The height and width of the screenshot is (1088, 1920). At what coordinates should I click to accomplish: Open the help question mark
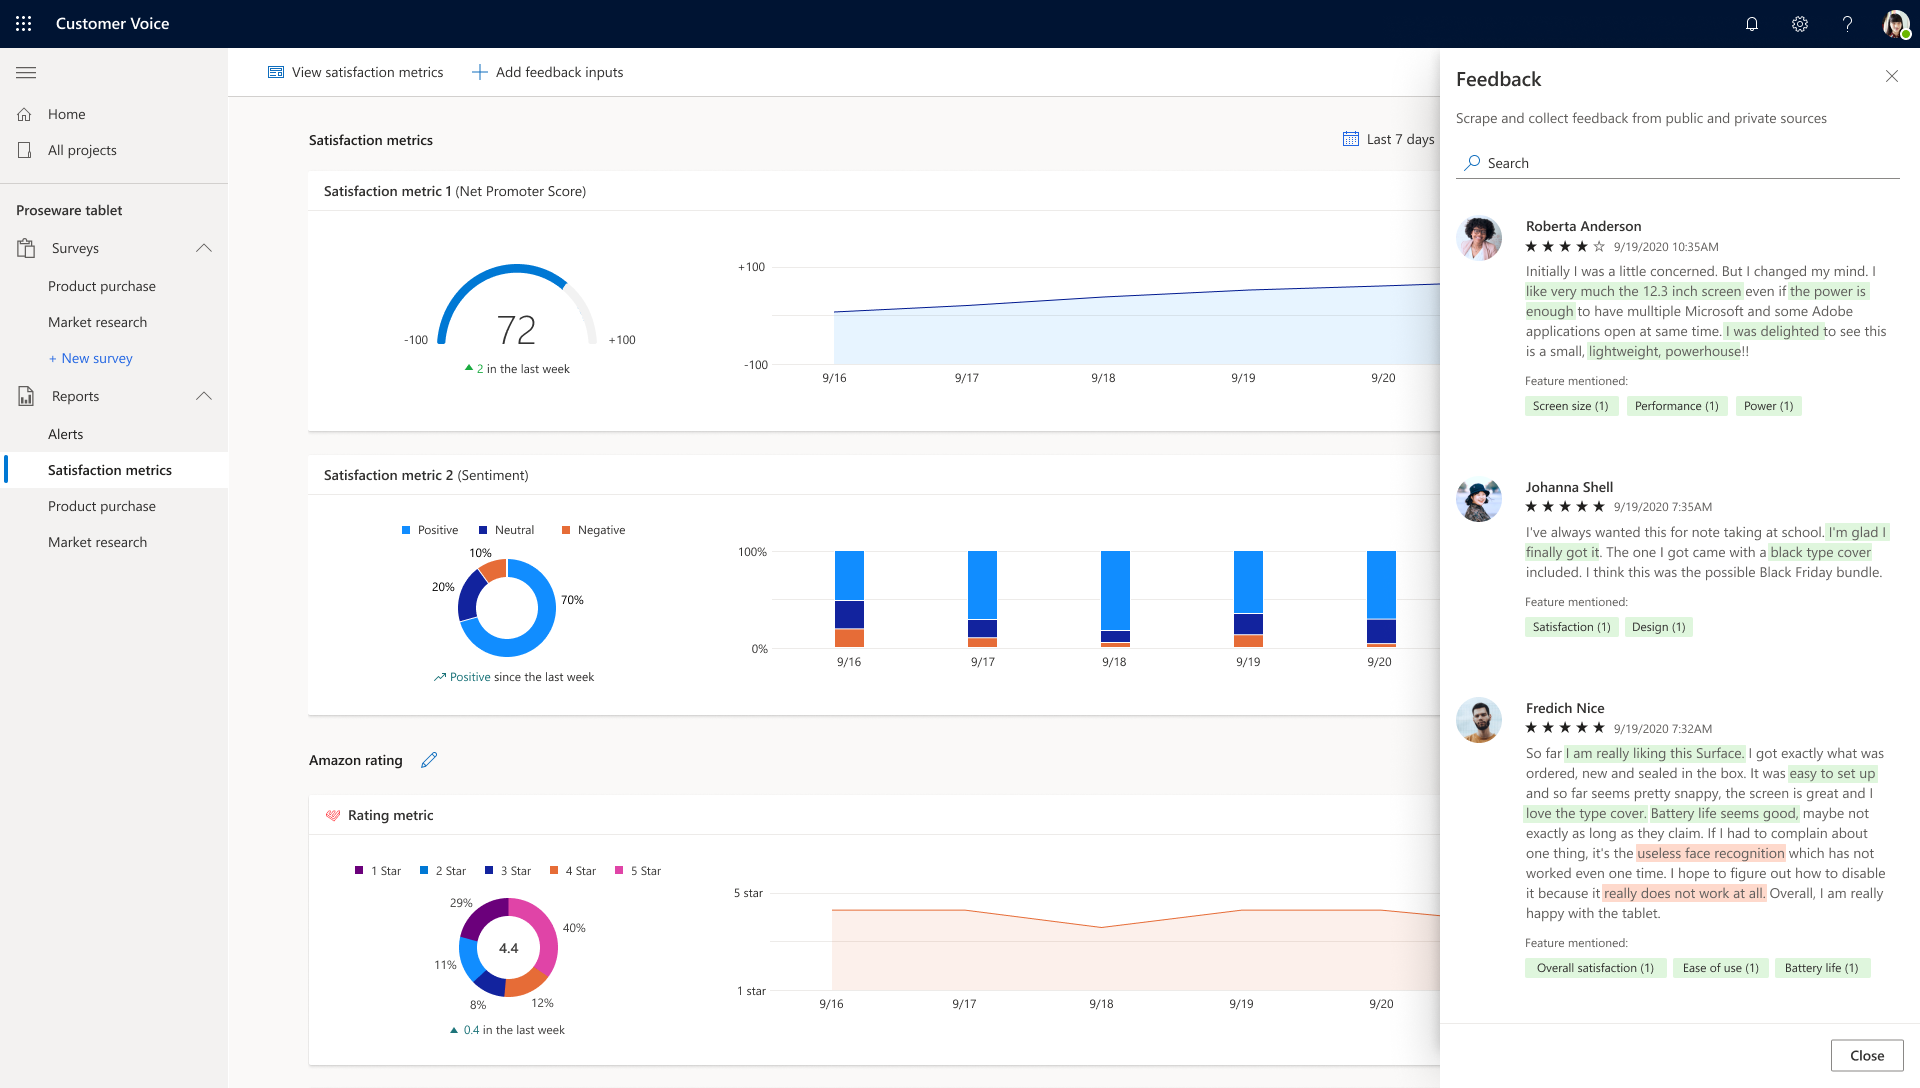tap(1848, 24)
